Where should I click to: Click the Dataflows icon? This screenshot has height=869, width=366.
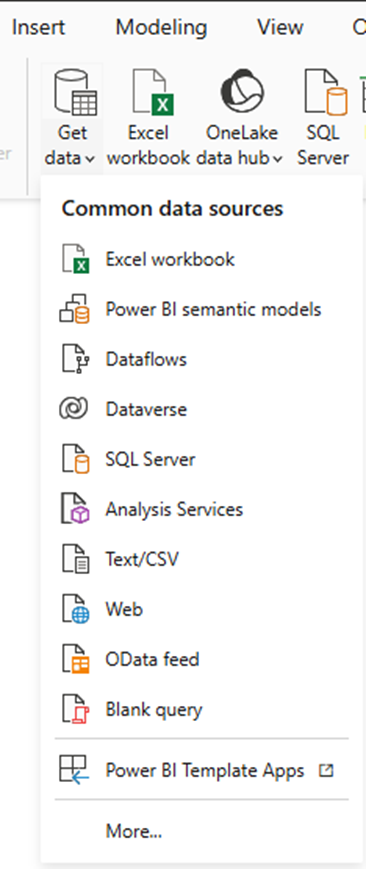(75, 359)
